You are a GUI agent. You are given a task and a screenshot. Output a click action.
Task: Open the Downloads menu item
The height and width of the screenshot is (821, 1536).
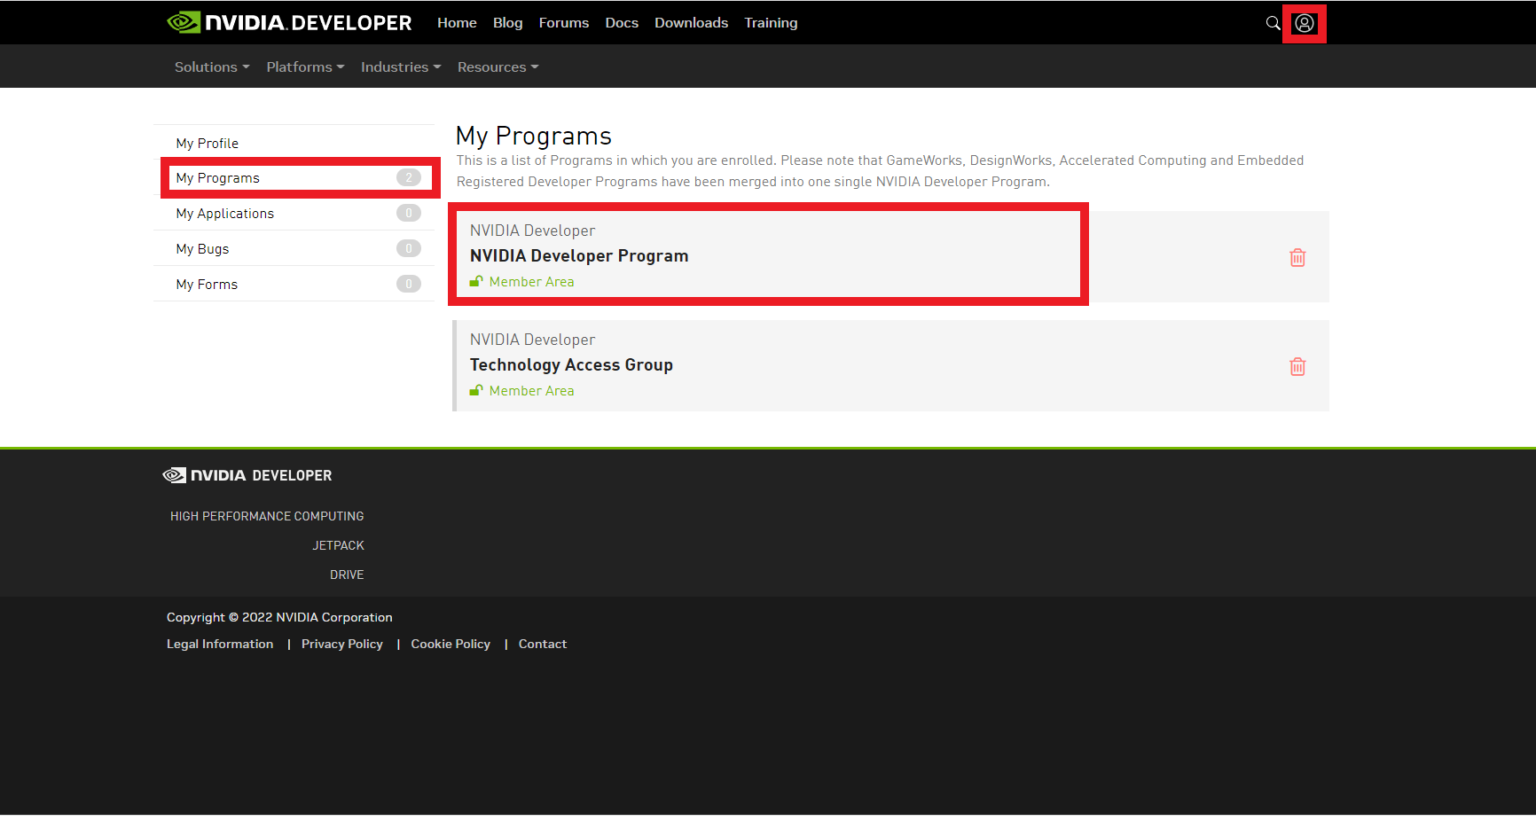tap(691, 23)
